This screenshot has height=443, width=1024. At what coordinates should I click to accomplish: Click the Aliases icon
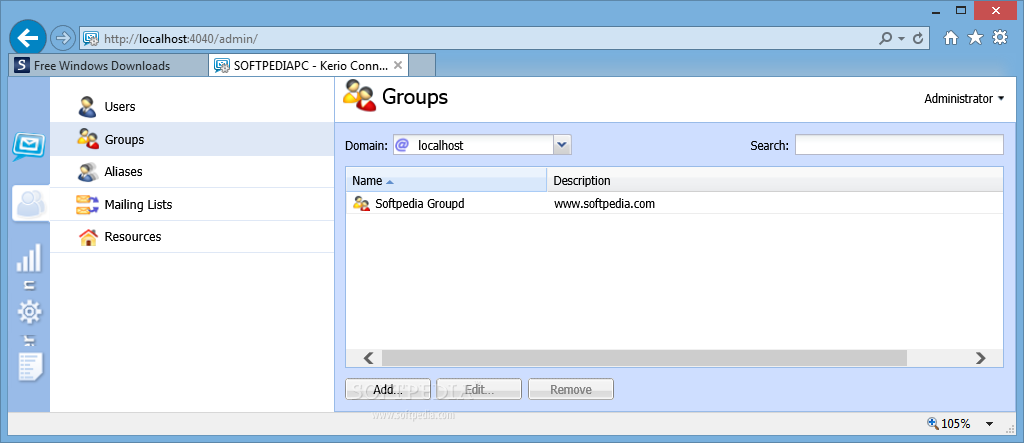click(x=88, y=172)
